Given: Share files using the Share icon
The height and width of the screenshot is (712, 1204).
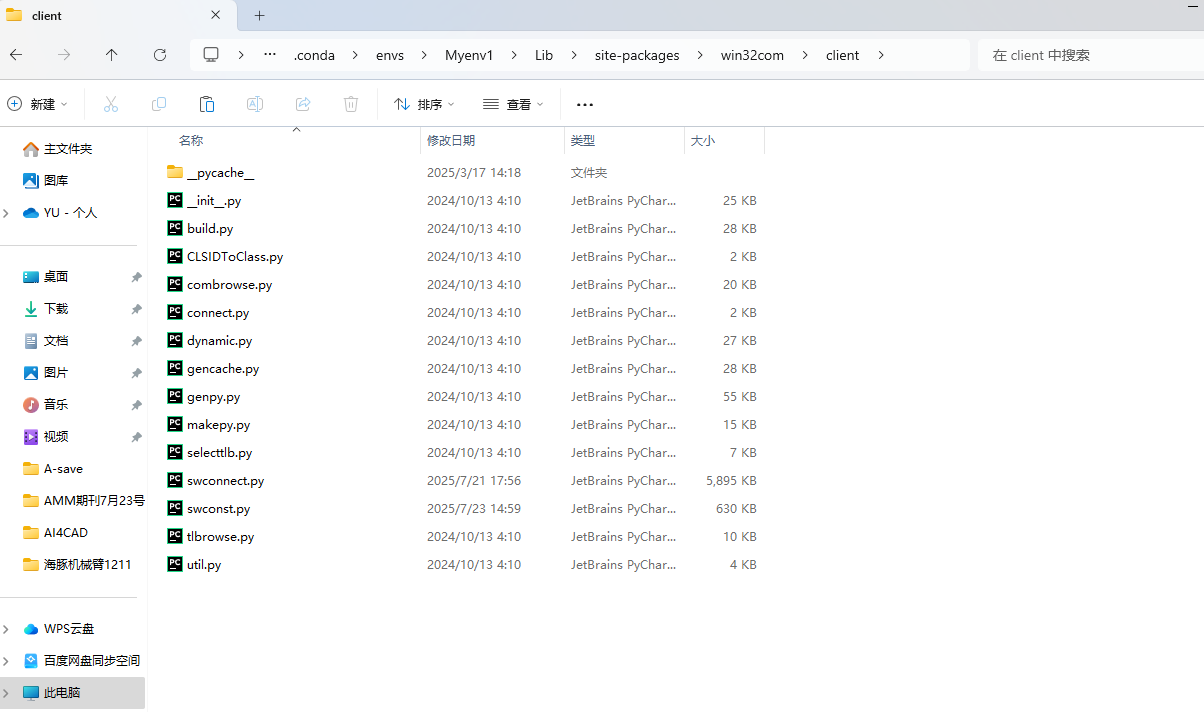Looking at the screenshot, I should pos(302,104).
